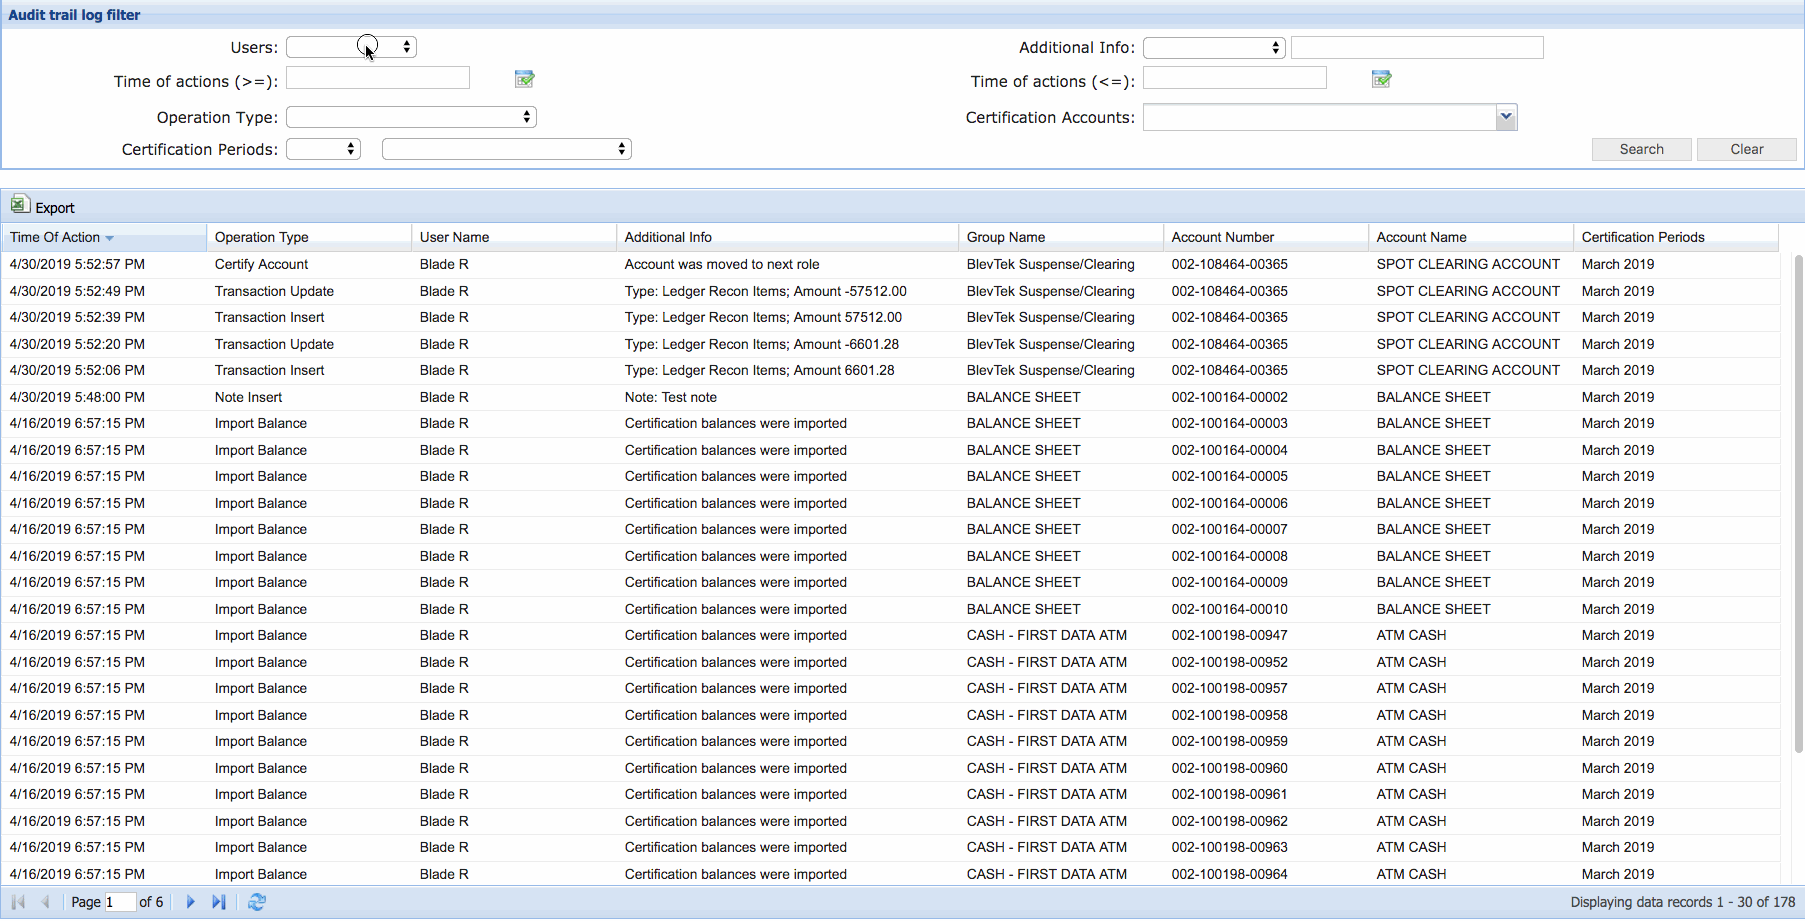Open the Additional Info dropdown
The height and width of the screenshot is (921, 1805).
point(1213,48)
